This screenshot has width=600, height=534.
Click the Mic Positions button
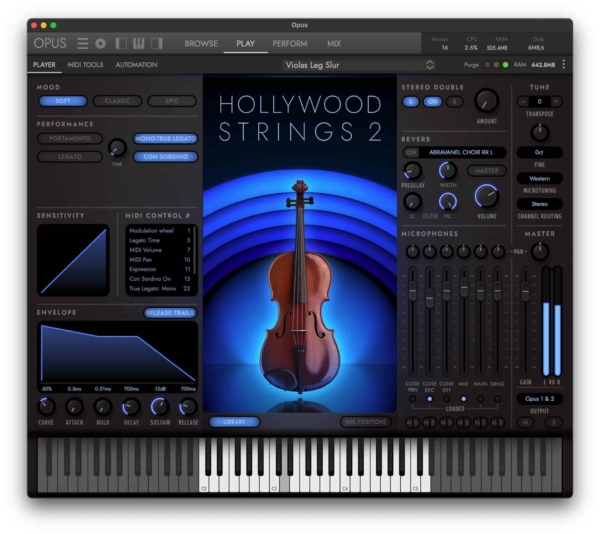(x=366, y=422)
